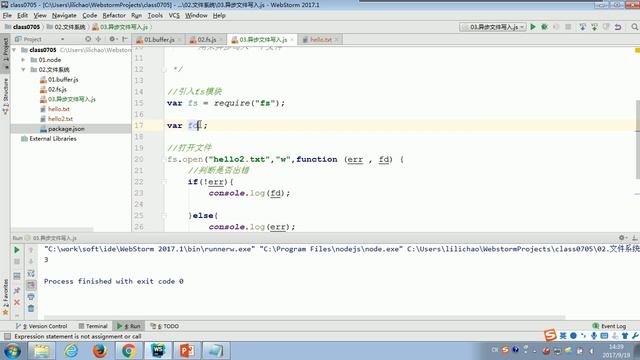Toggle scroll to end in the Run console
Image resolution: width=640 pixels, height=360 pixels.
[x=31, y=285]
